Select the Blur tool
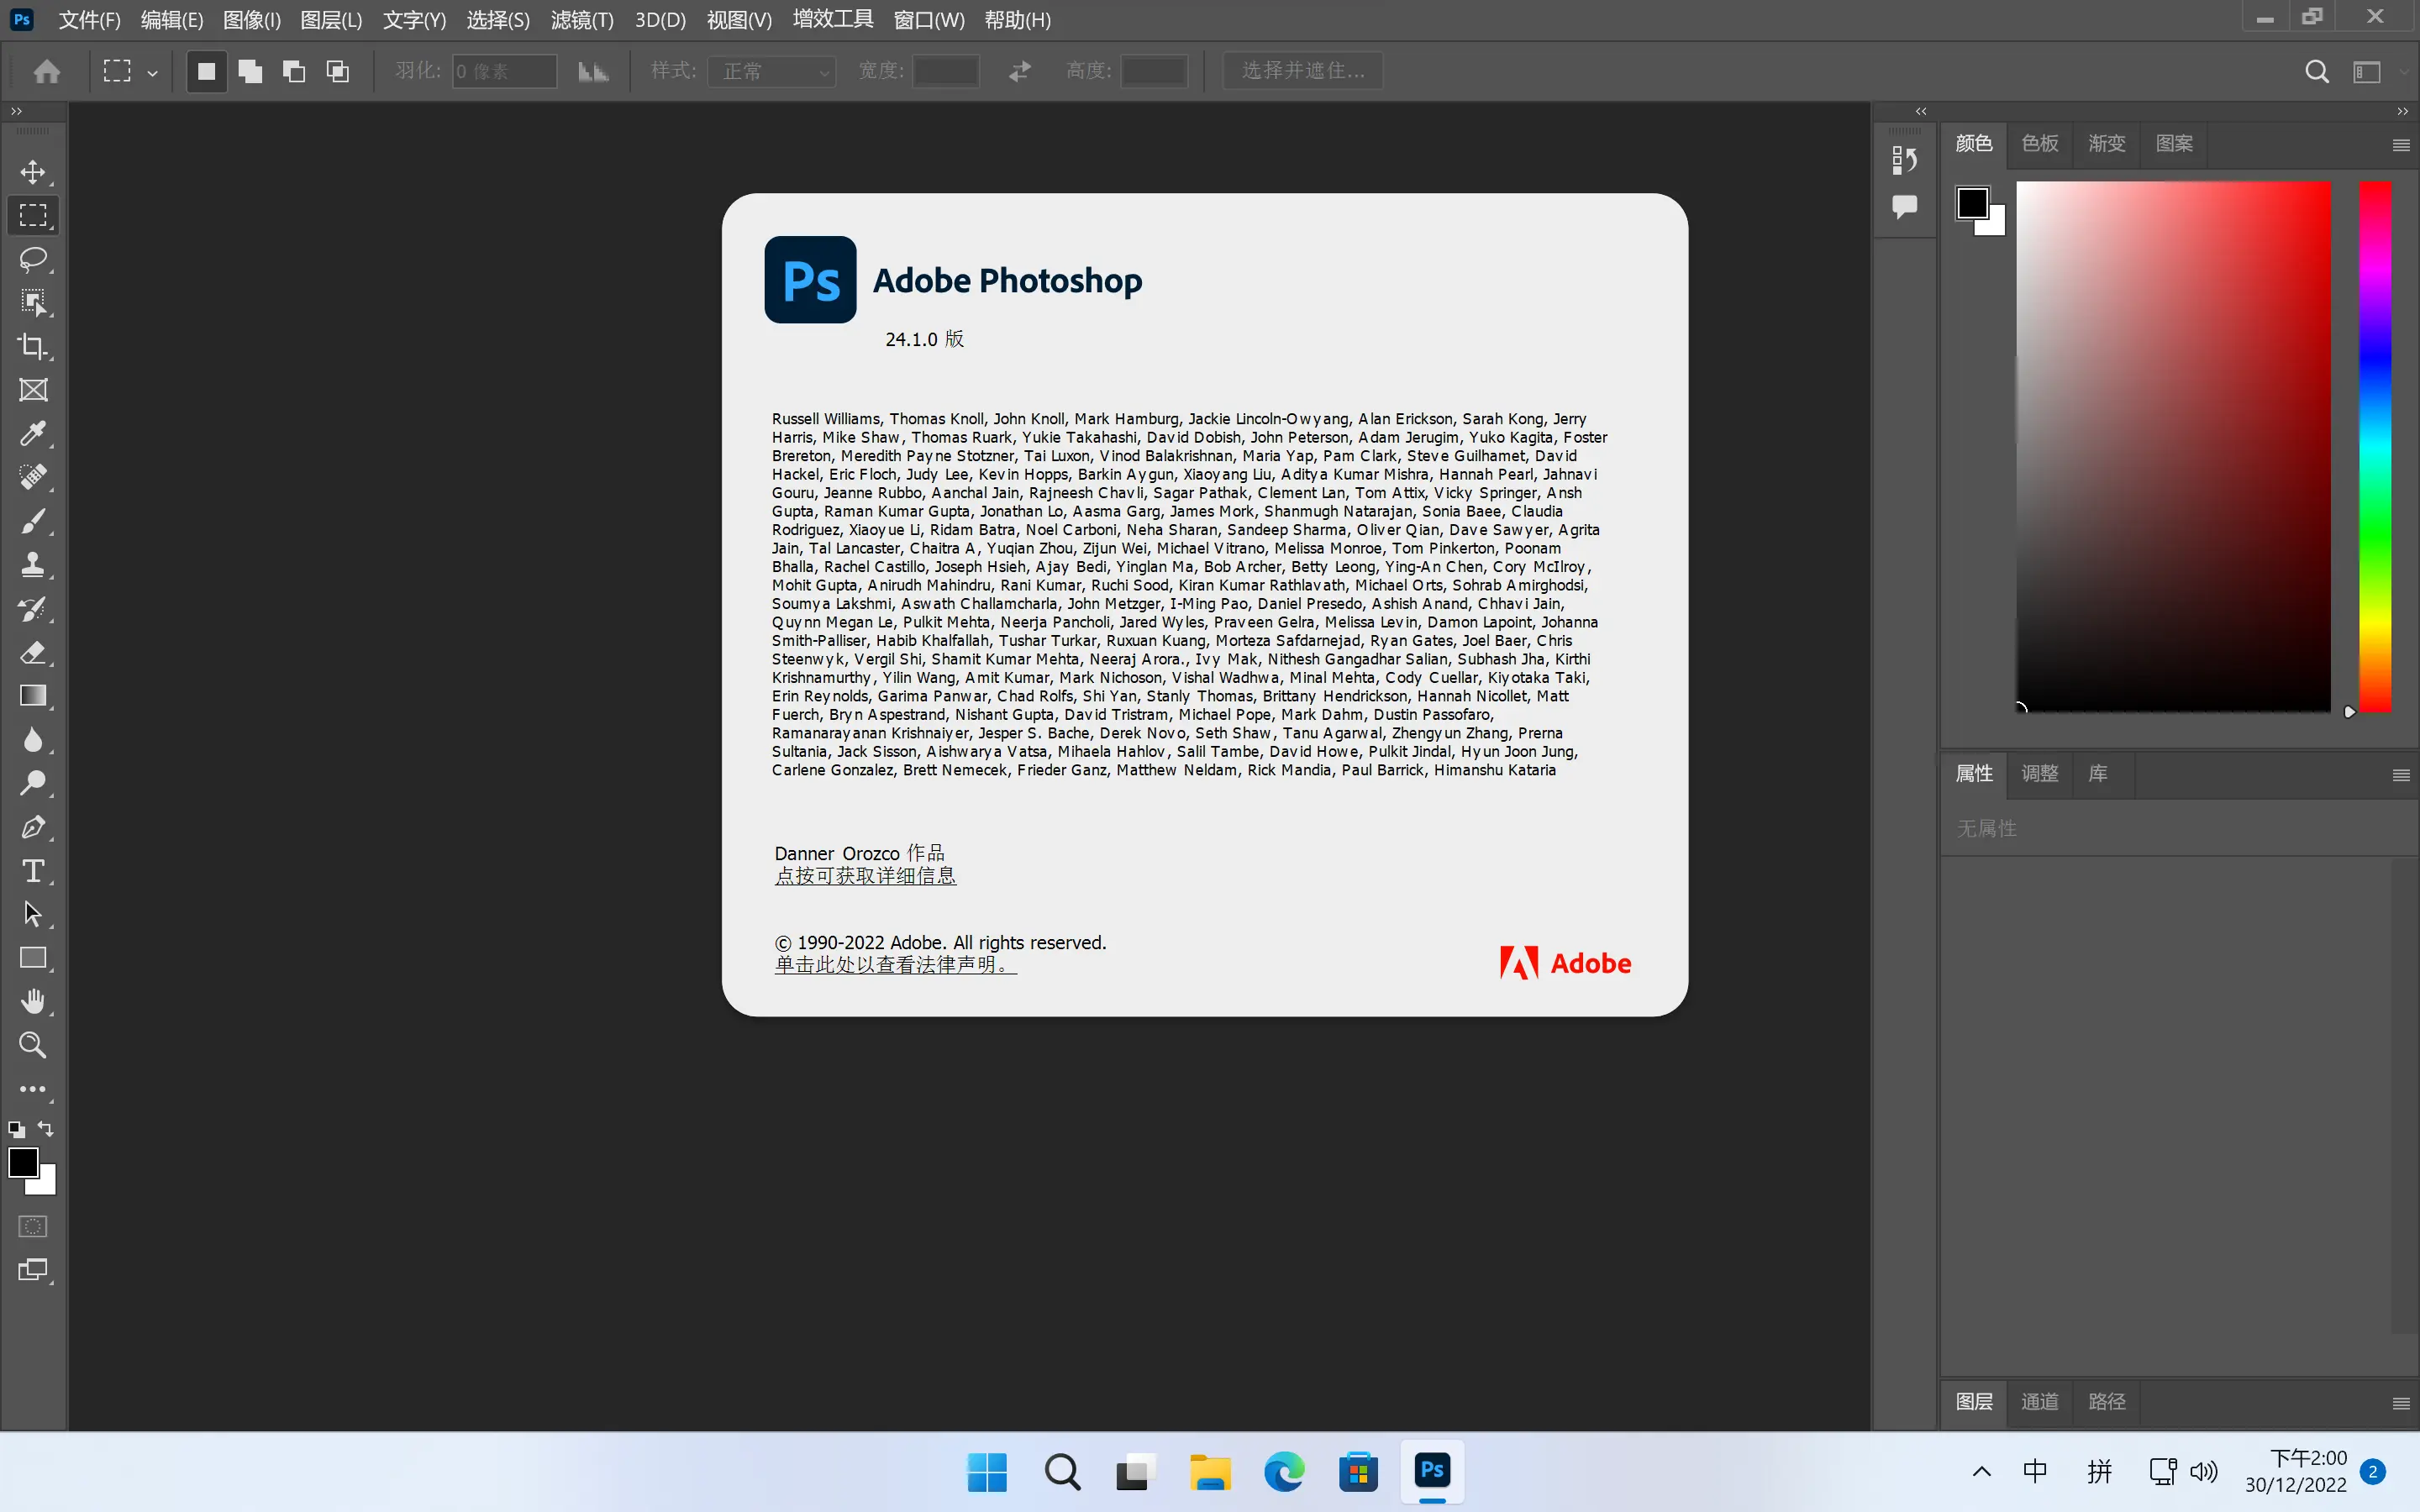This screenshot has height=1512, width=2420. tap(33, 739)
